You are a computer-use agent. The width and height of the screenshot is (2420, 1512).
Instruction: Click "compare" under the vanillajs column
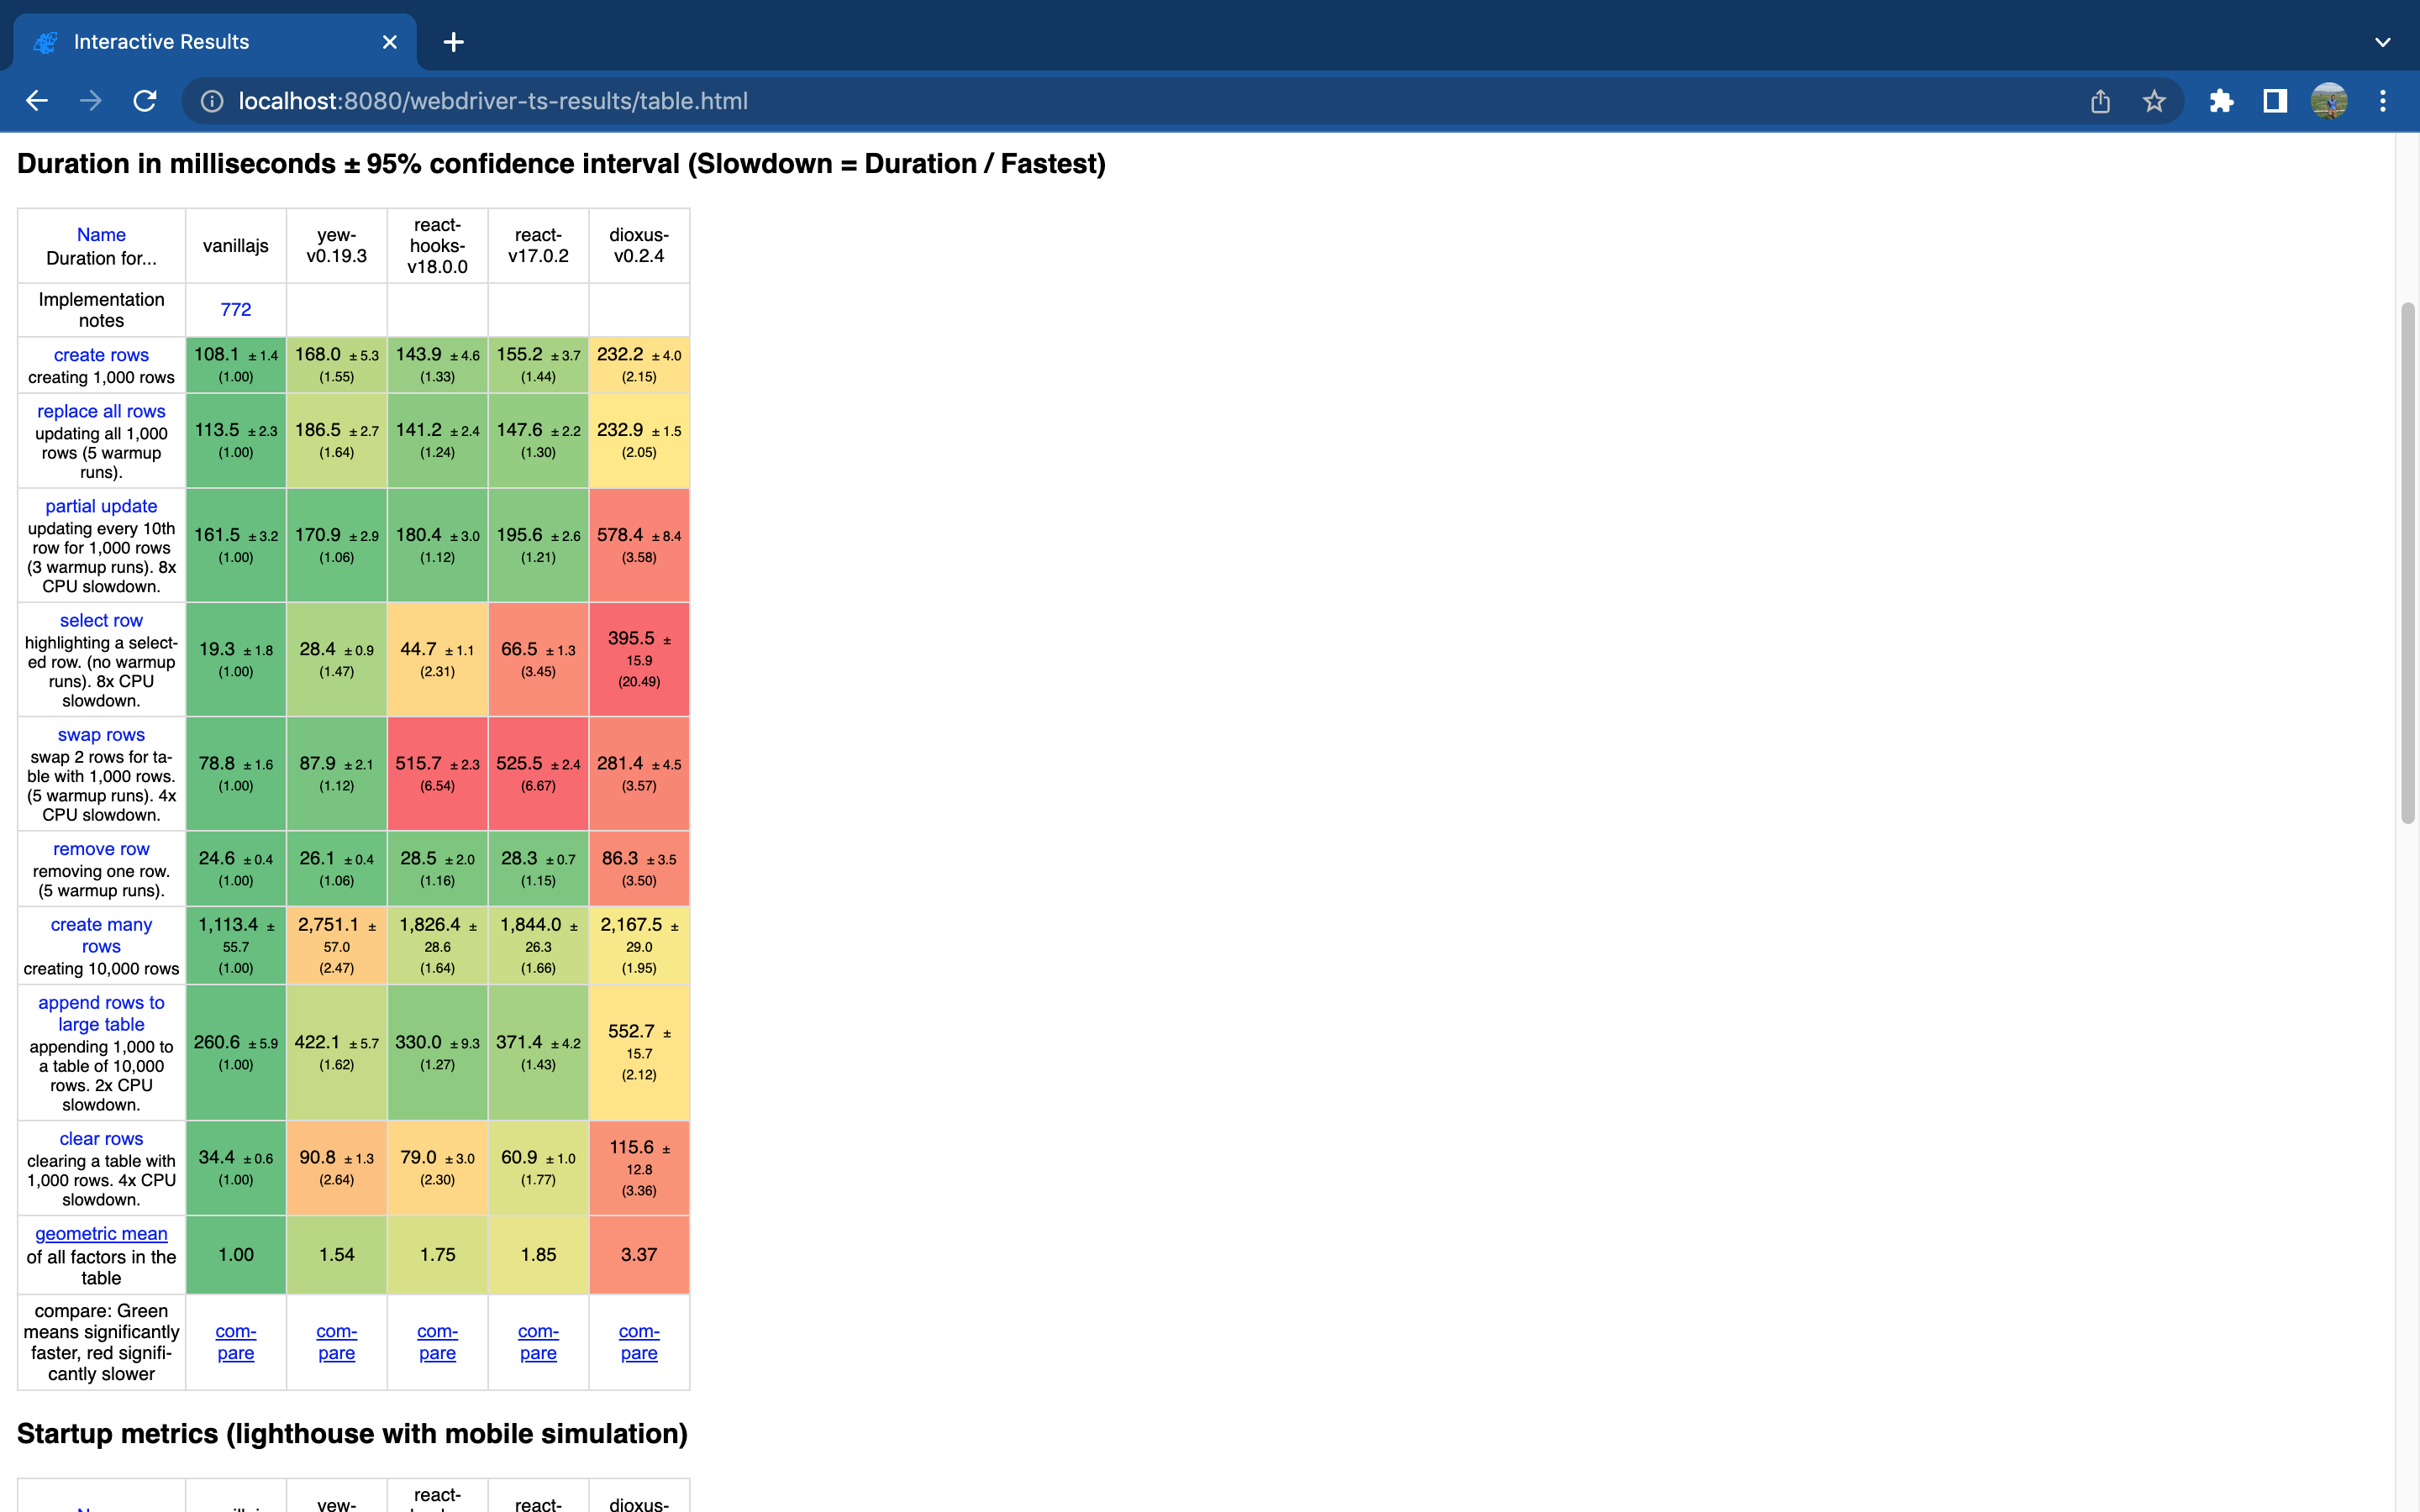coord(235,1342)
